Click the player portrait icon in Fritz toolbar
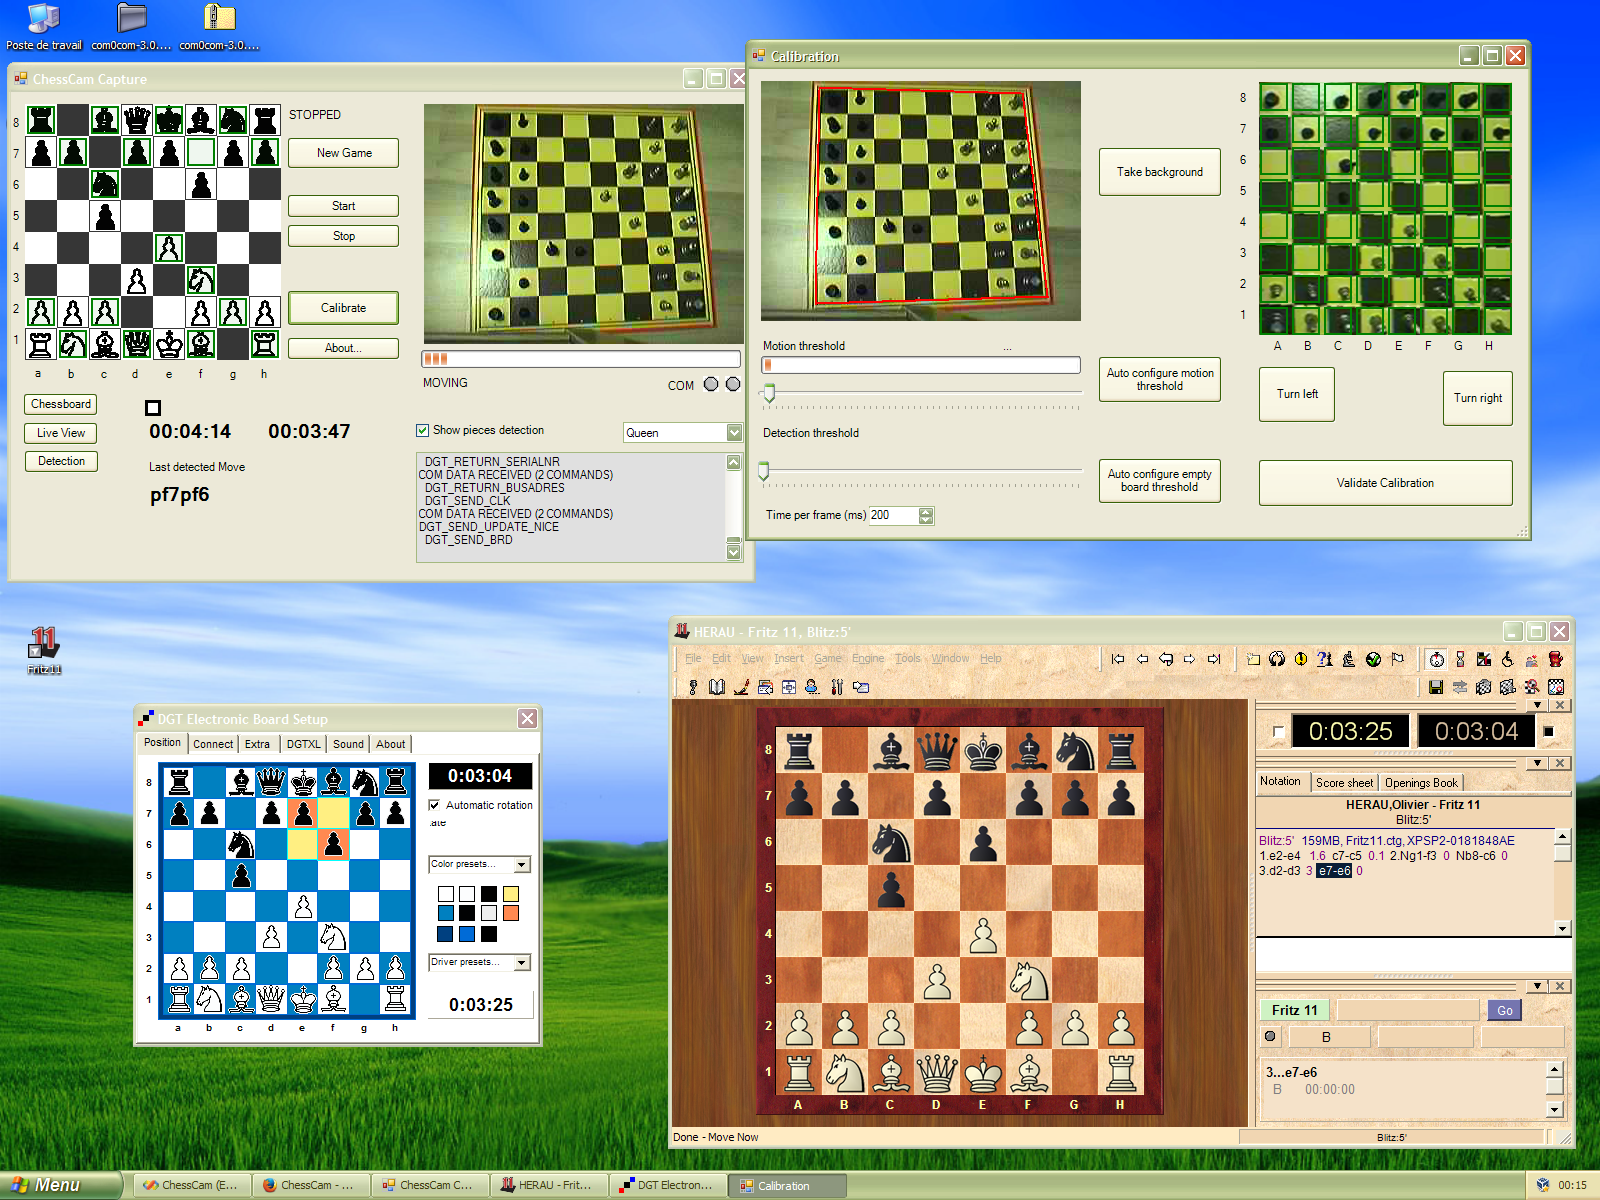The image size is (1600, 1200). pyautogui.click(x=813, y=687)
